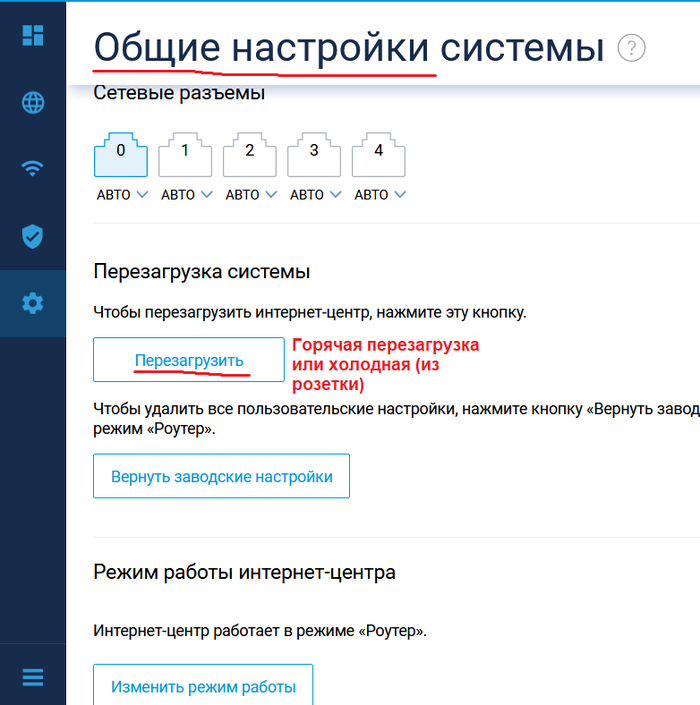
Task: Click the help question mark icon
Action: click(x=631, y=48)
